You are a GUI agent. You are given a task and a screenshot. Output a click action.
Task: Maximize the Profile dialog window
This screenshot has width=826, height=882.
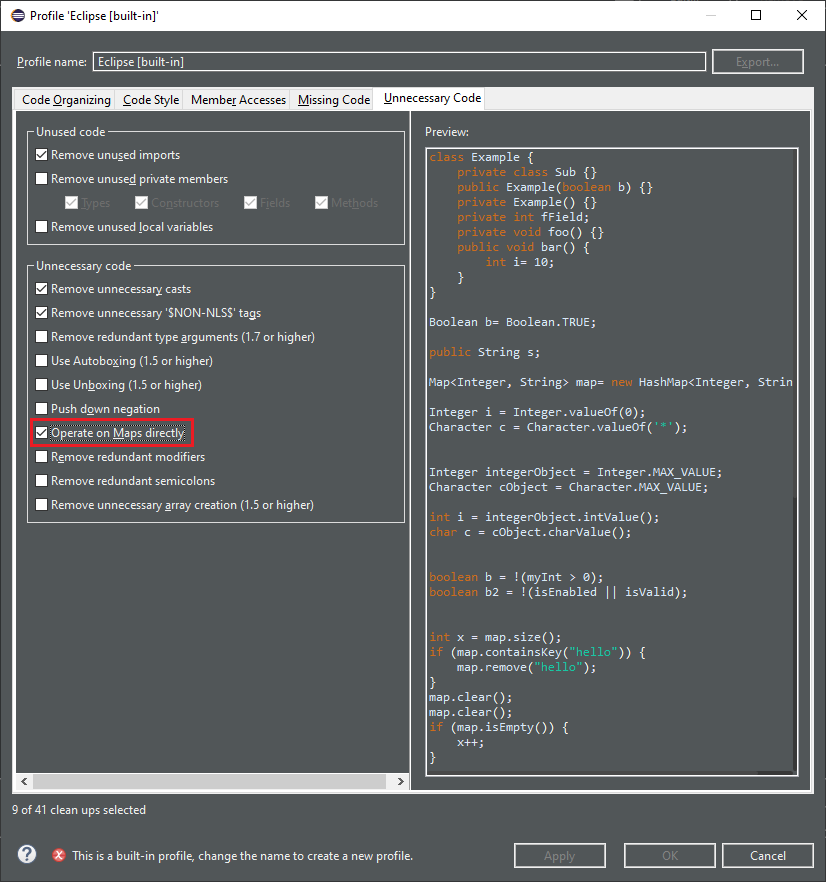[756, 15]
